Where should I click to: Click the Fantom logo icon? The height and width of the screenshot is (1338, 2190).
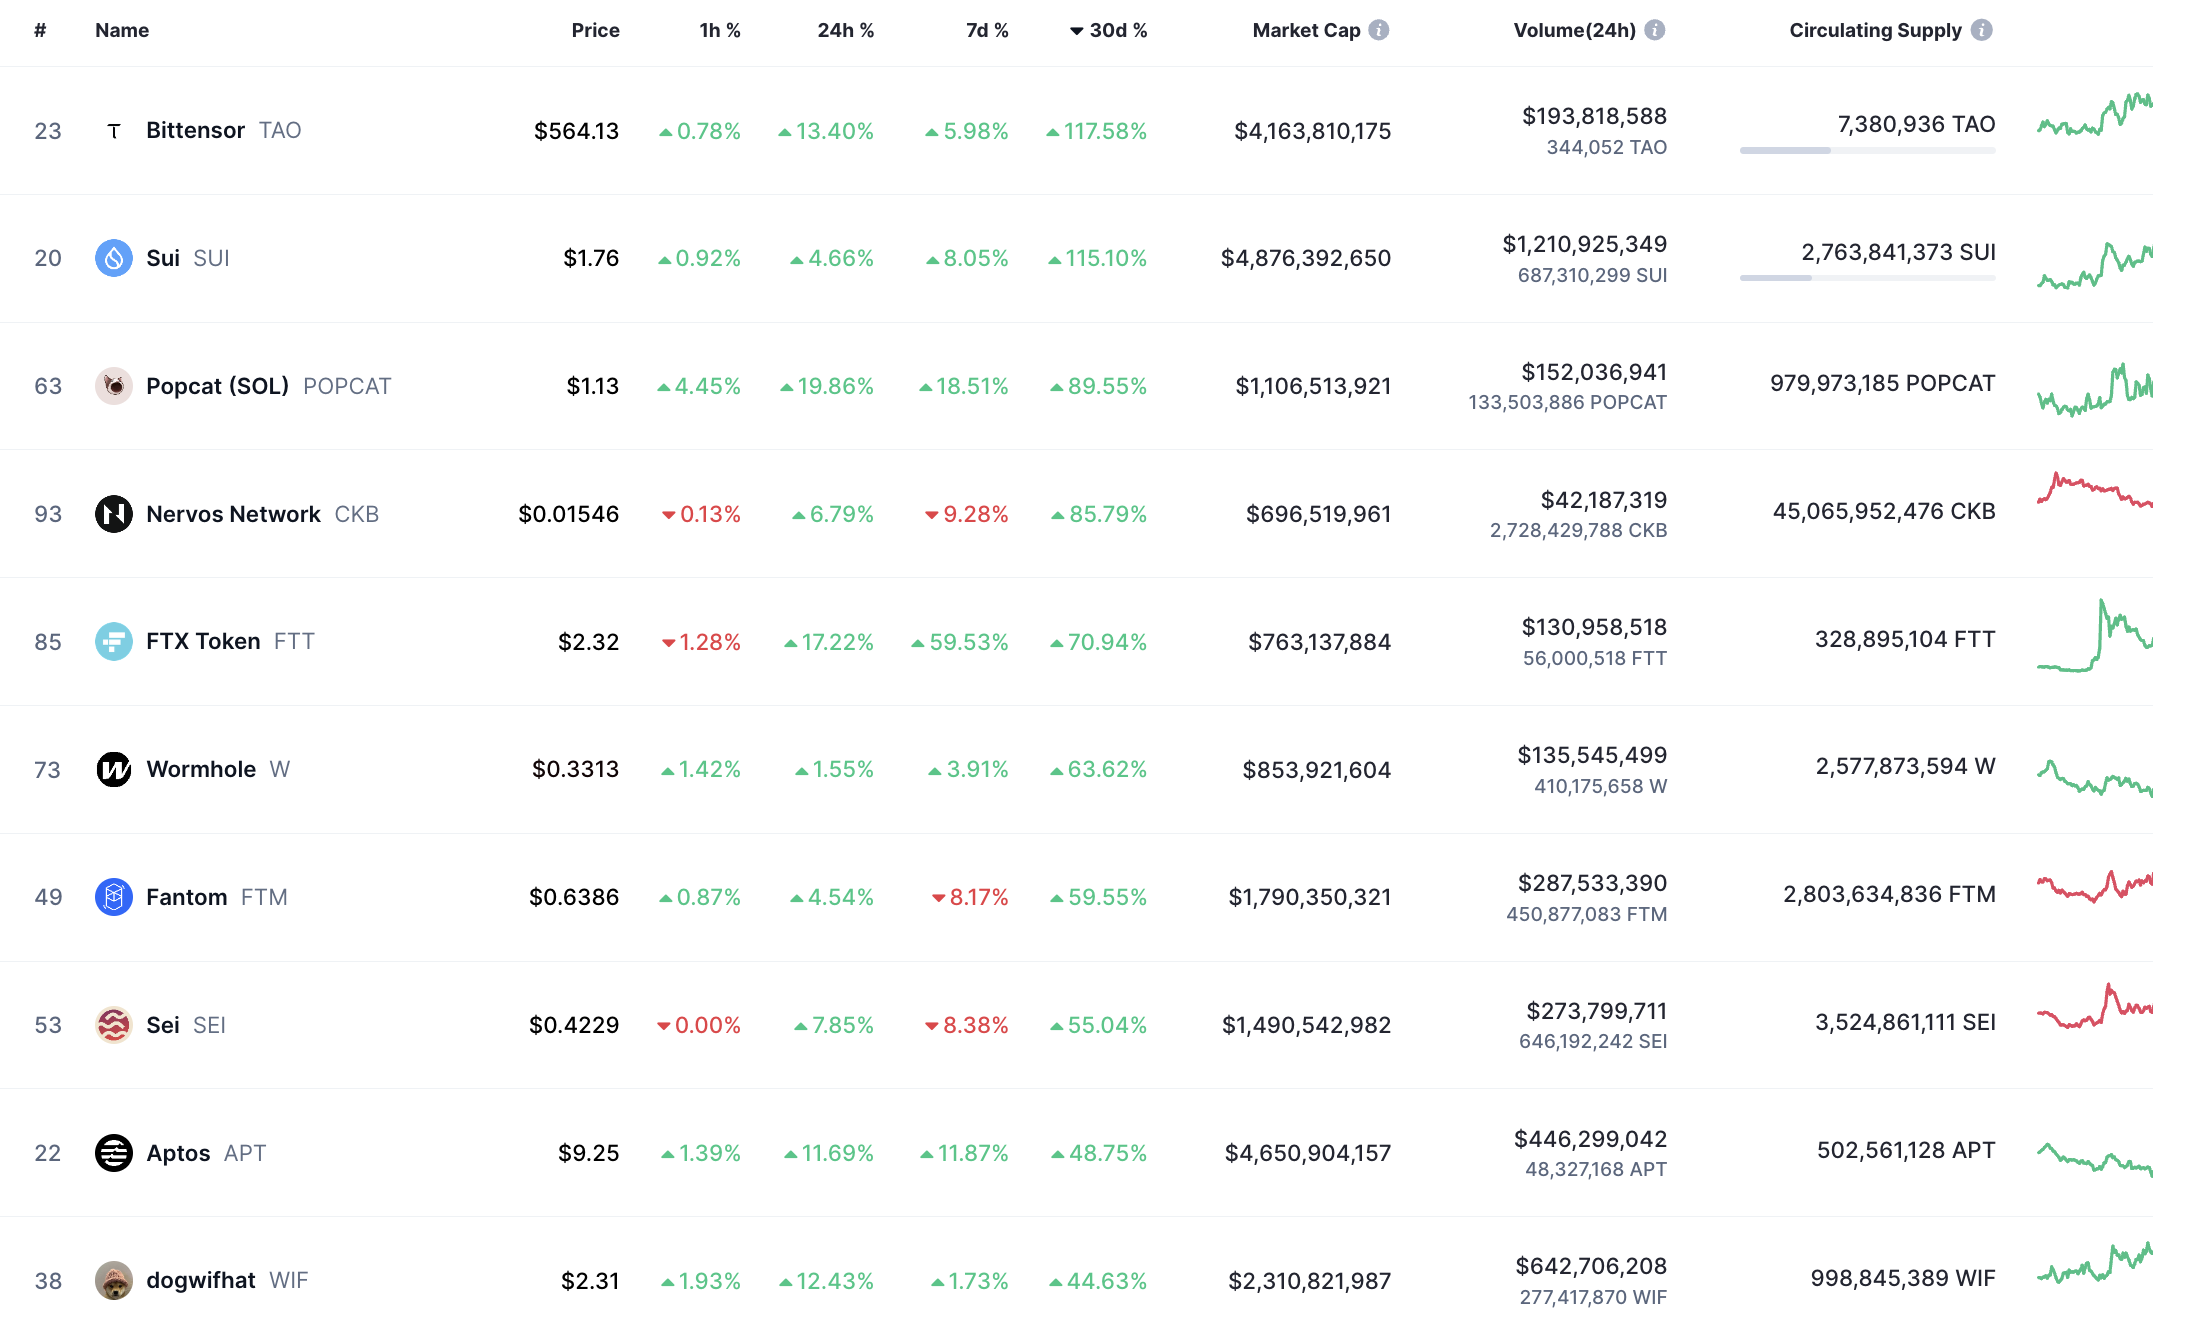tap(114, 897)
